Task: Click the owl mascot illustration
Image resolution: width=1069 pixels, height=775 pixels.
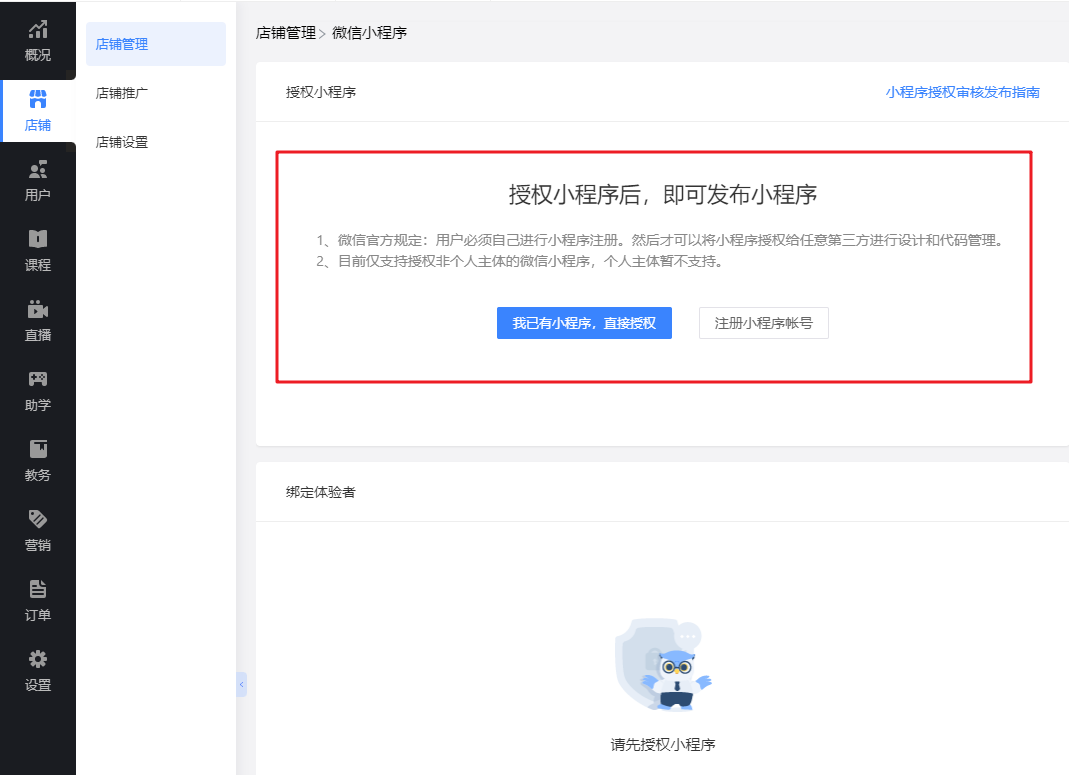Action: coord(663,665)
